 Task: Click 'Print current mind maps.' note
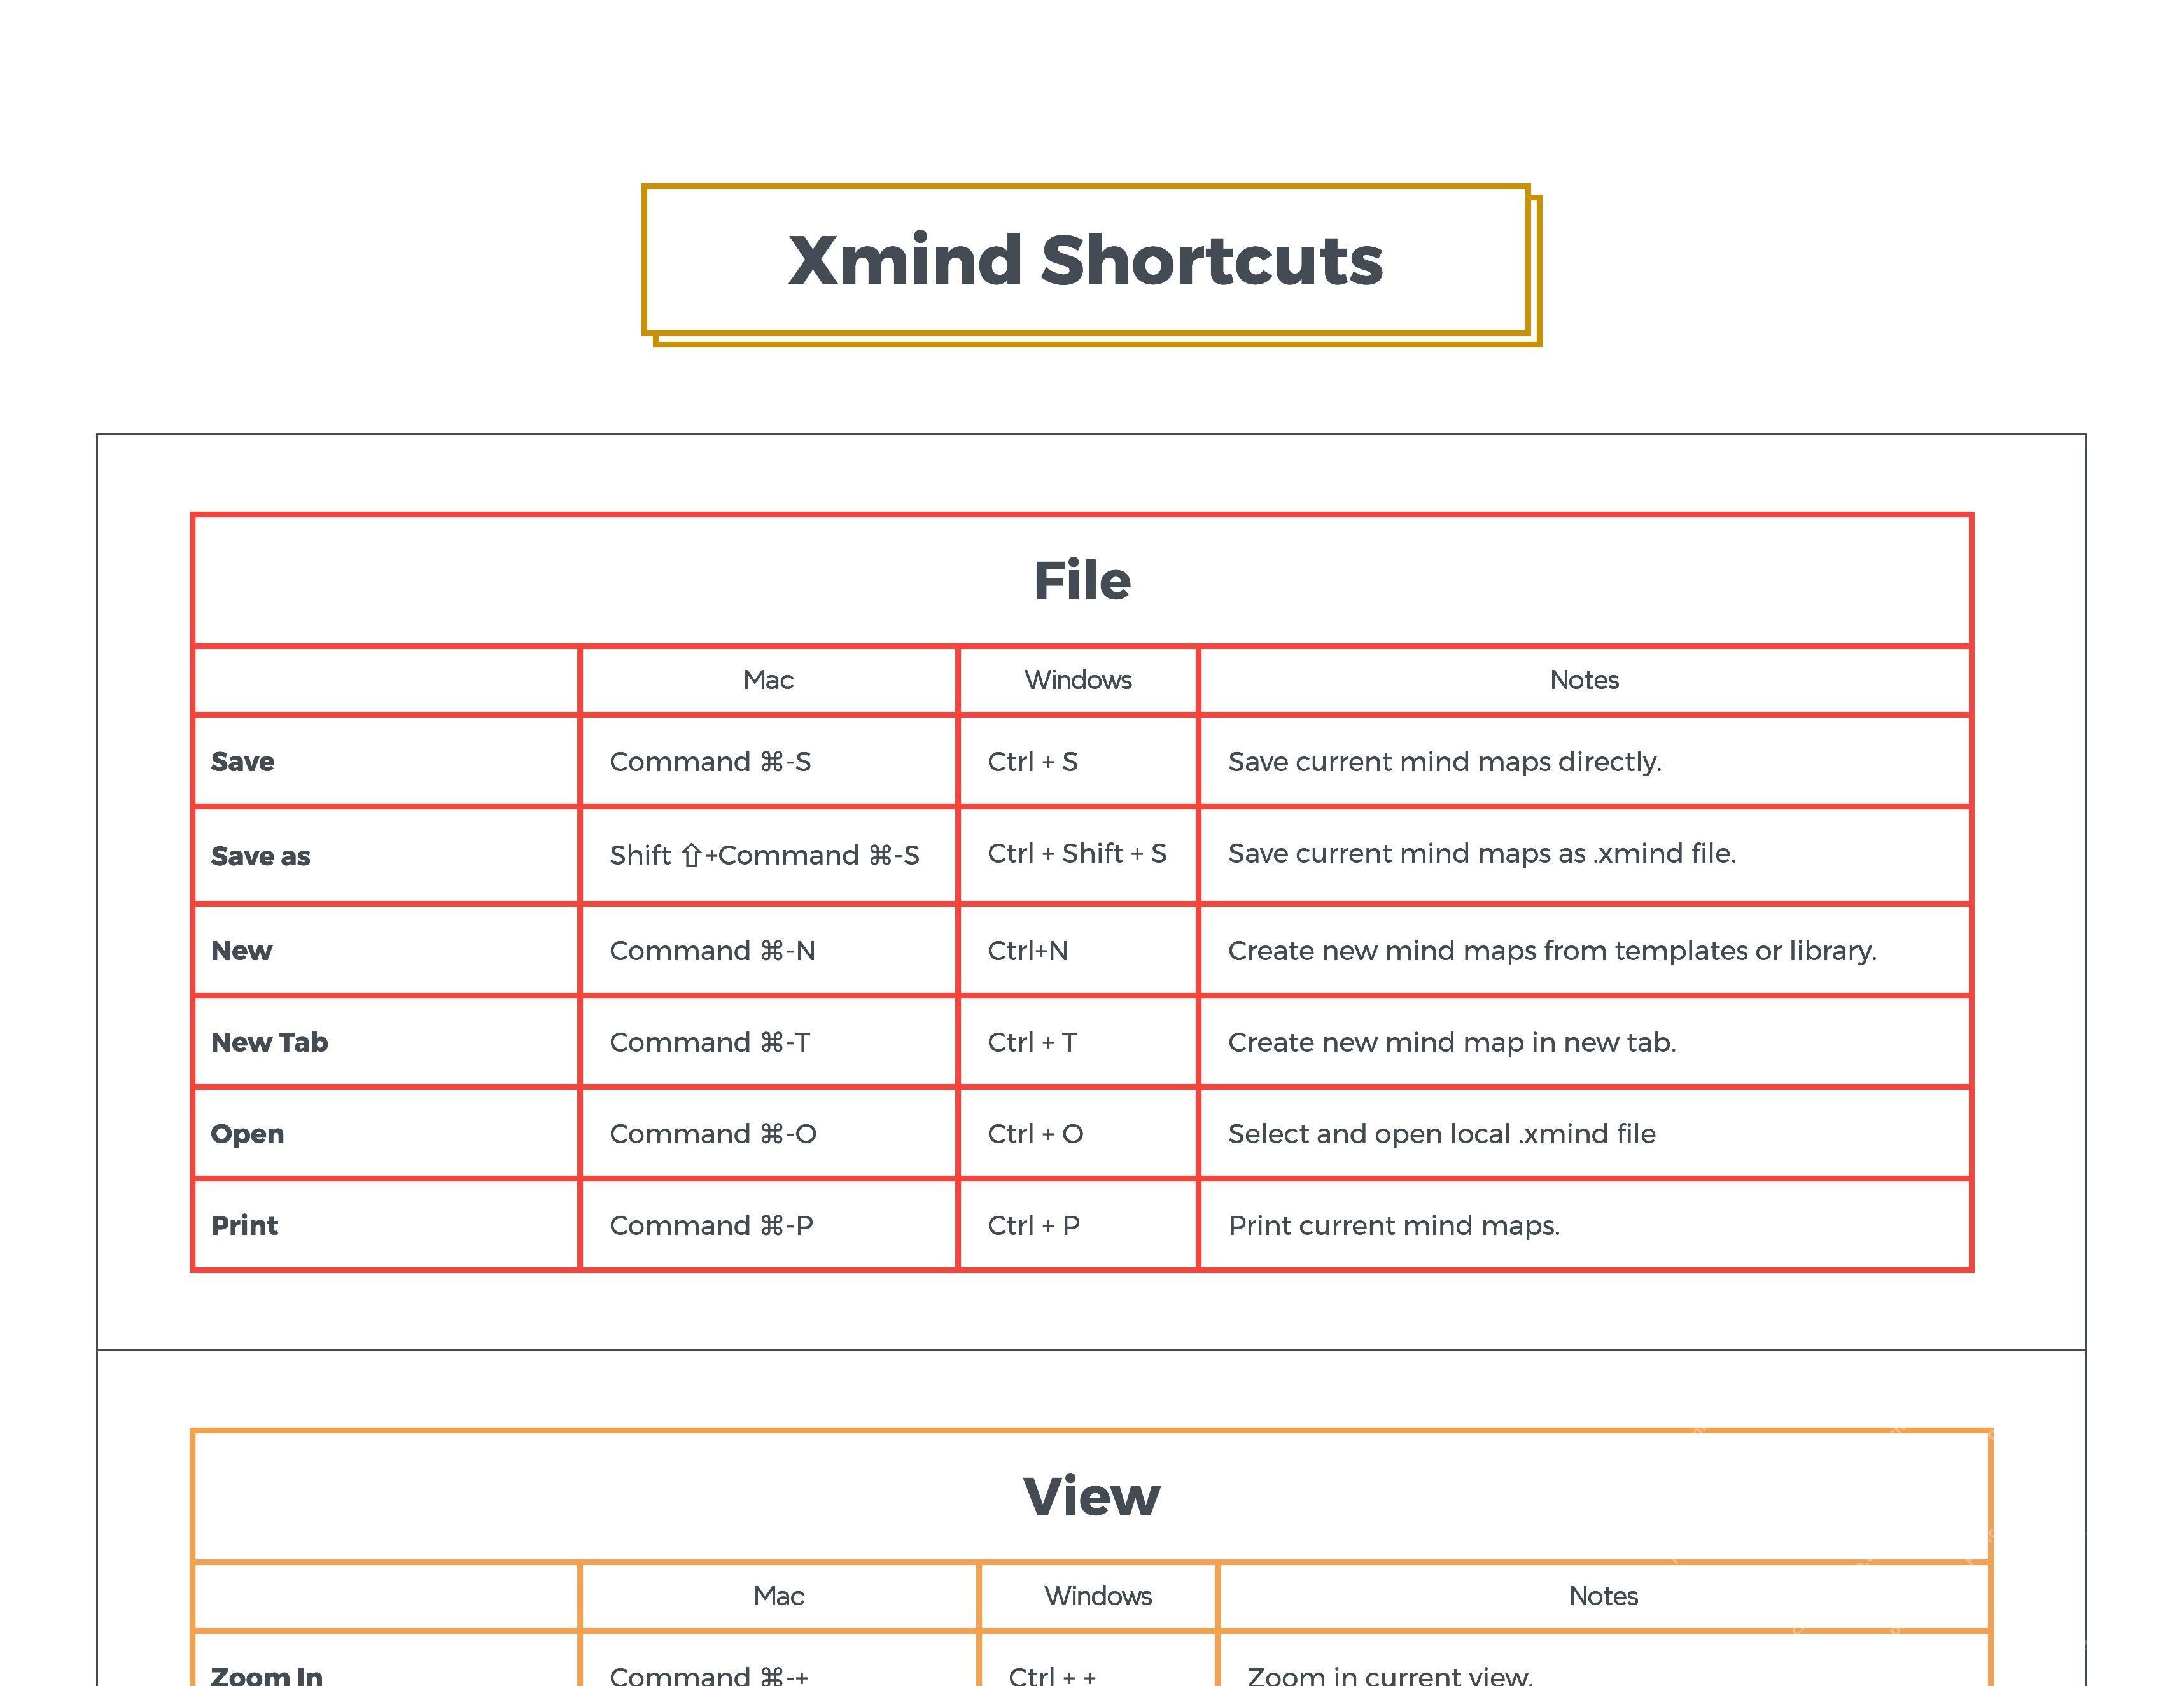click(x=1394, y=1225)
